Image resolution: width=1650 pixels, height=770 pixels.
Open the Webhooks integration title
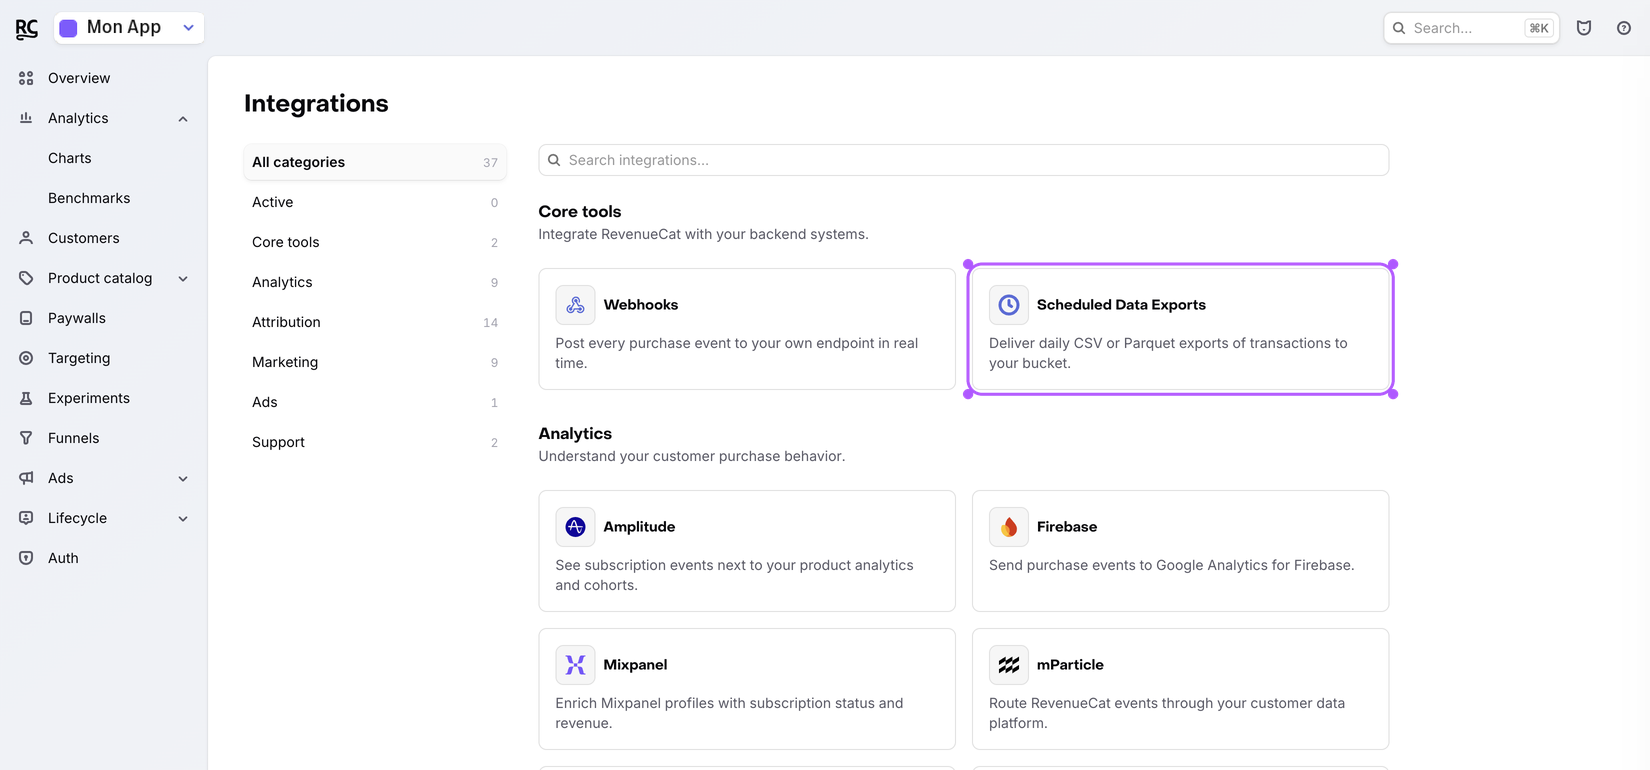641,305
